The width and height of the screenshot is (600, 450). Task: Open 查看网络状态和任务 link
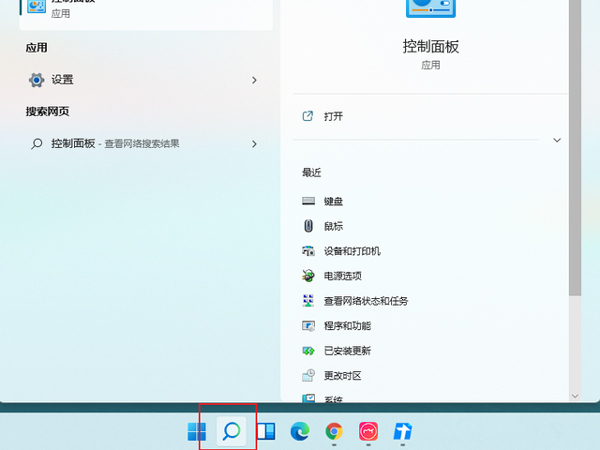pos(365,301)
